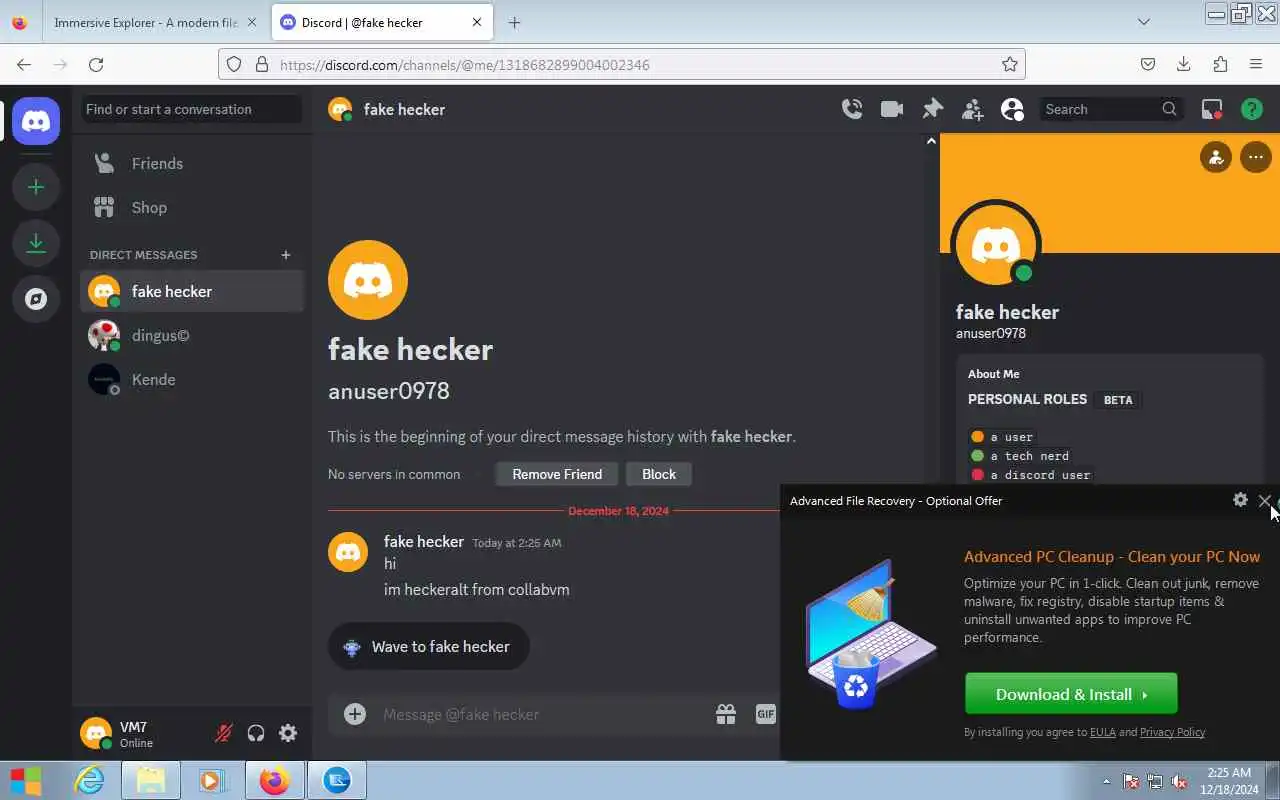This screenshot has height=800, width=1280.
Task: Open Discord help icon
Action: coord(1252,109)
